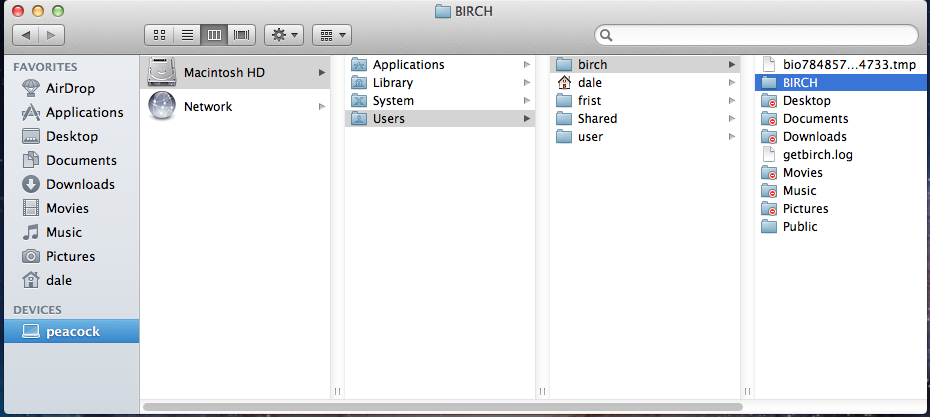Click the back navigation arrow
Screen dimensions: 930x417
(x=26, y=35)
